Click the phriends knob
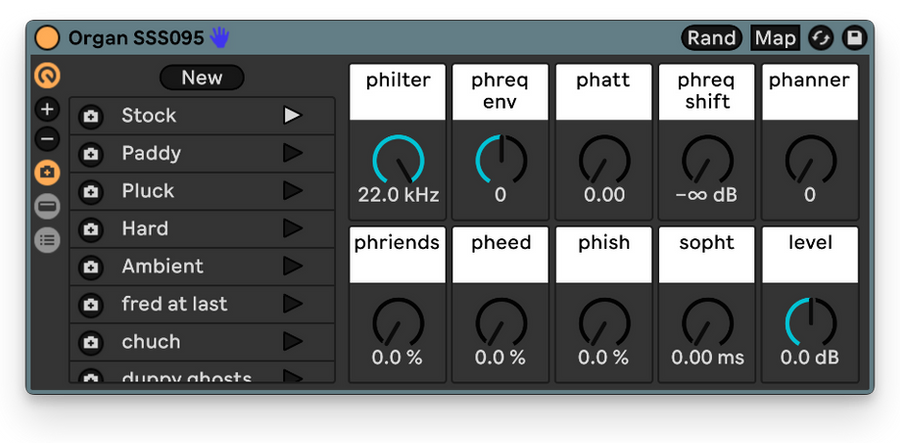Screen dimensions: 900x443 [398, 323]
